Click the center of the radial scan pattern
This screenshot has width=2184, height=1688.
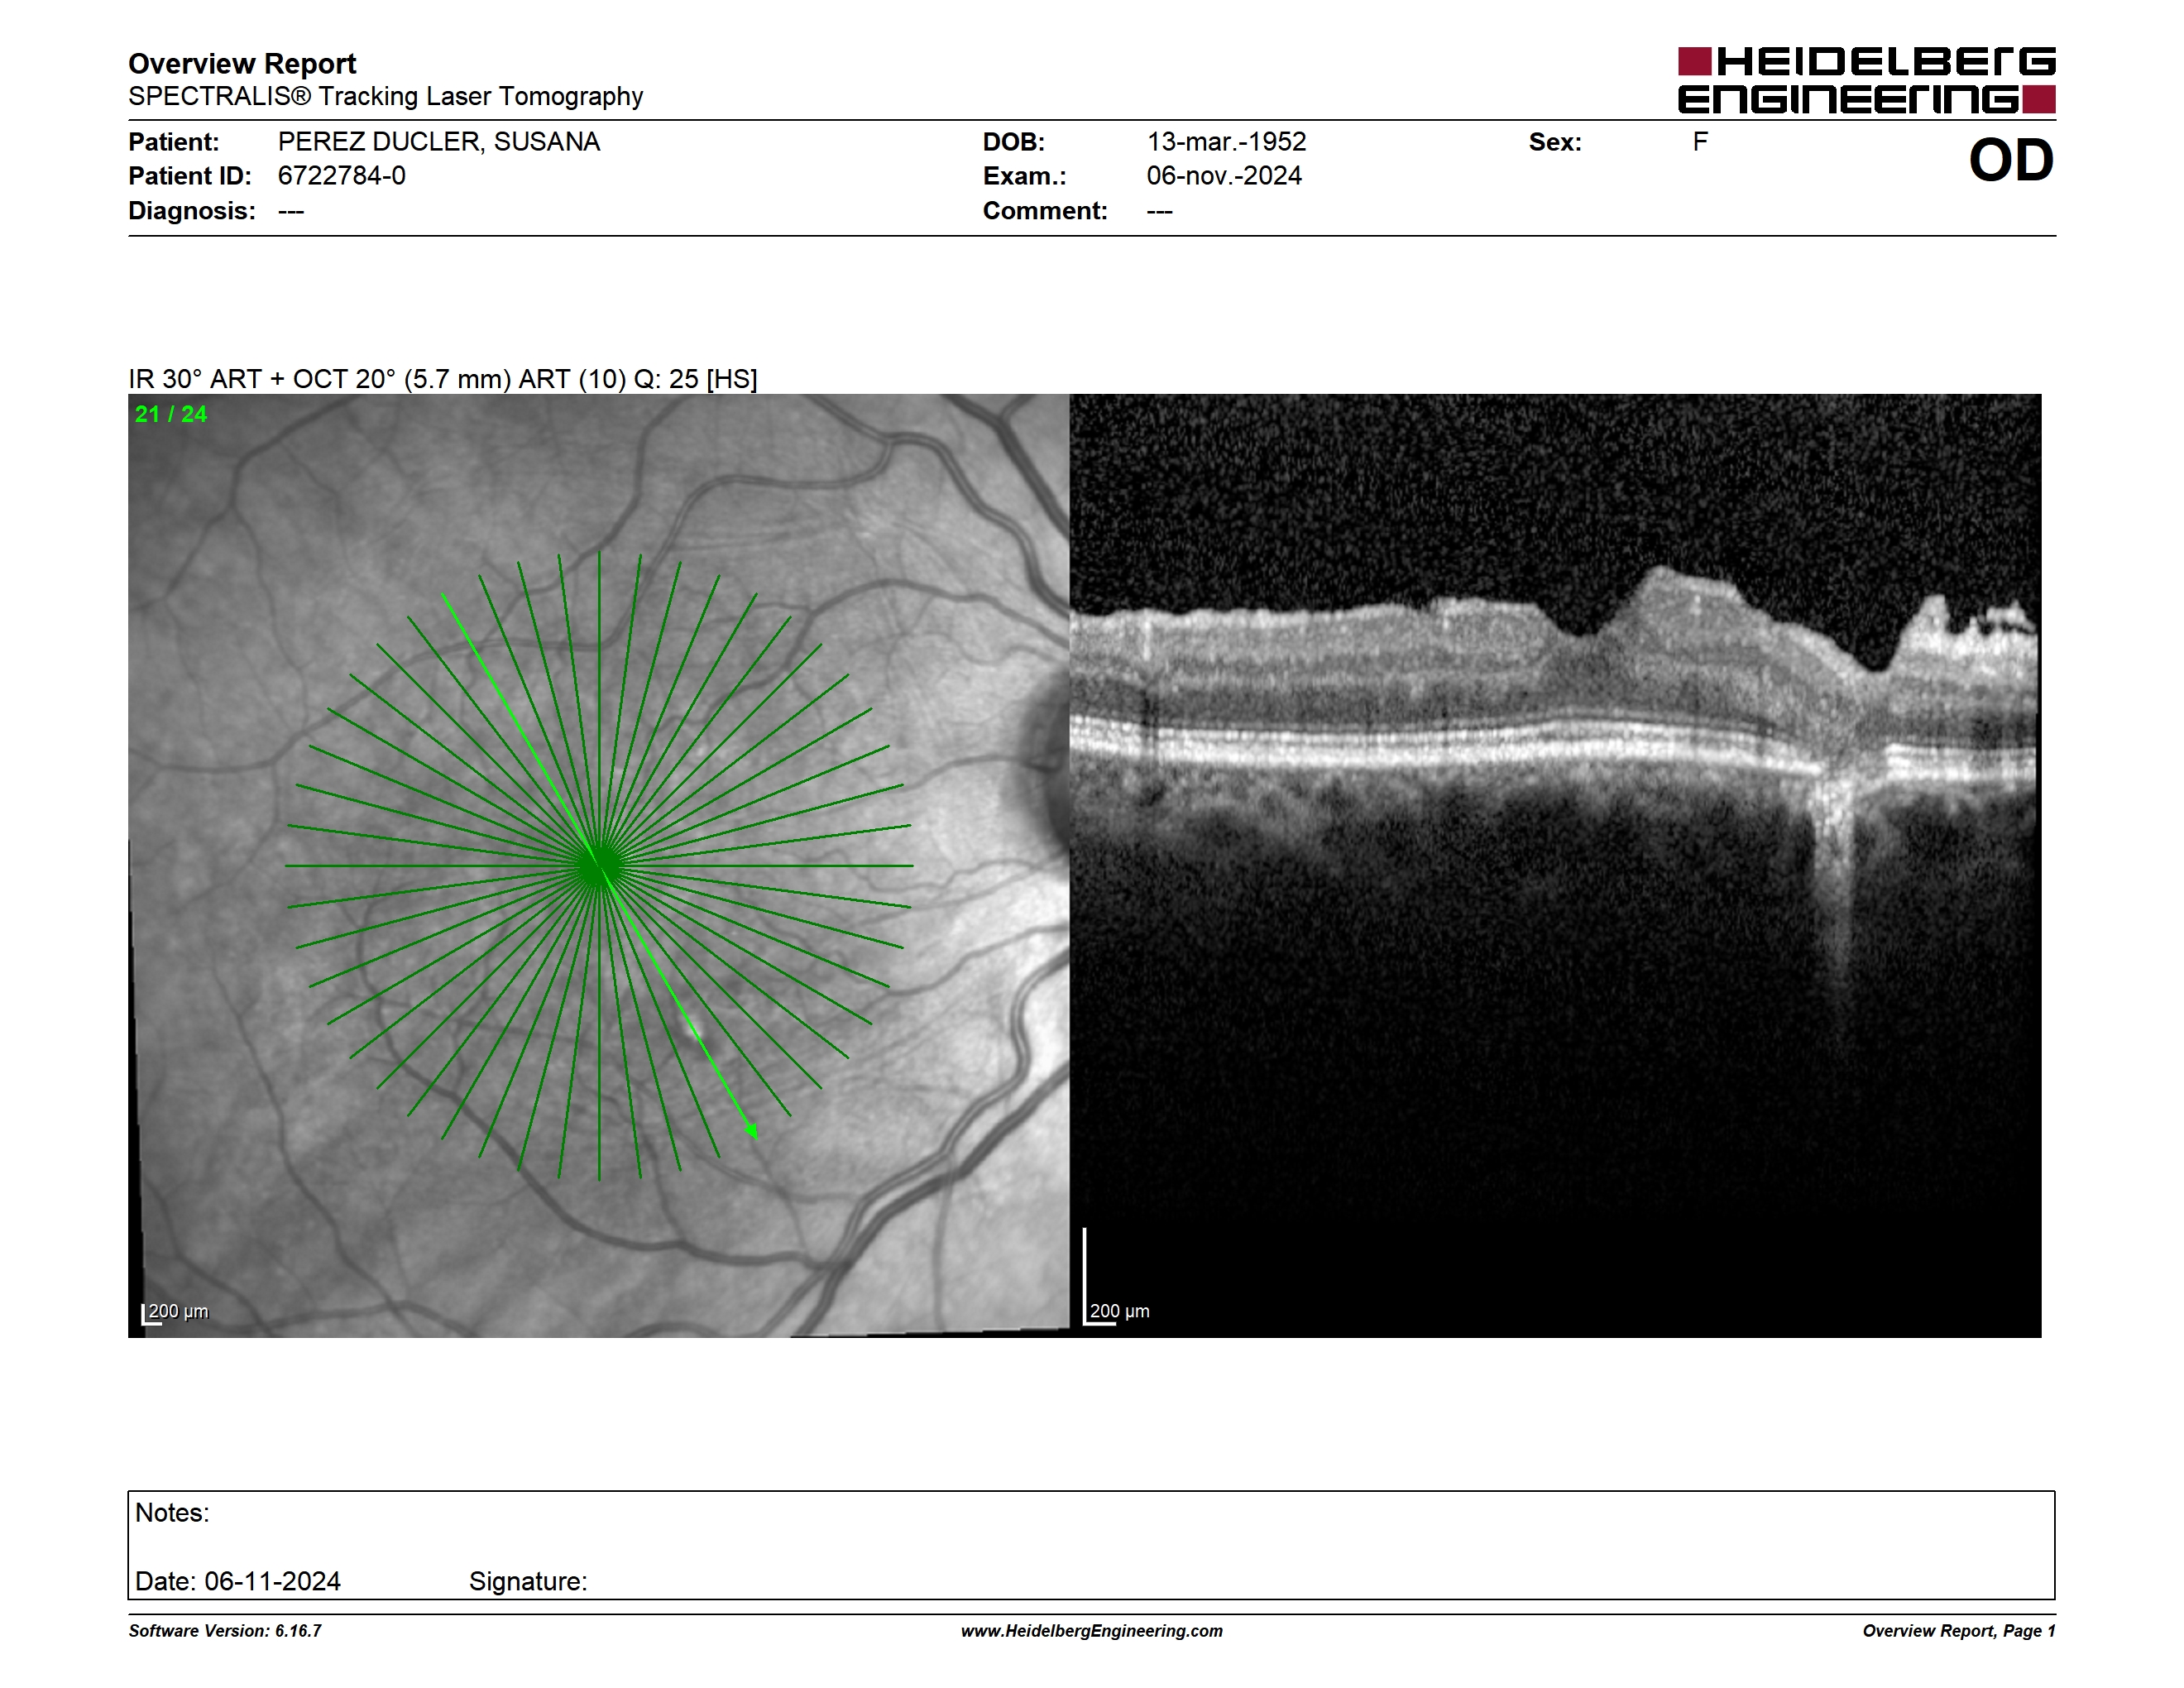point(599,866)
